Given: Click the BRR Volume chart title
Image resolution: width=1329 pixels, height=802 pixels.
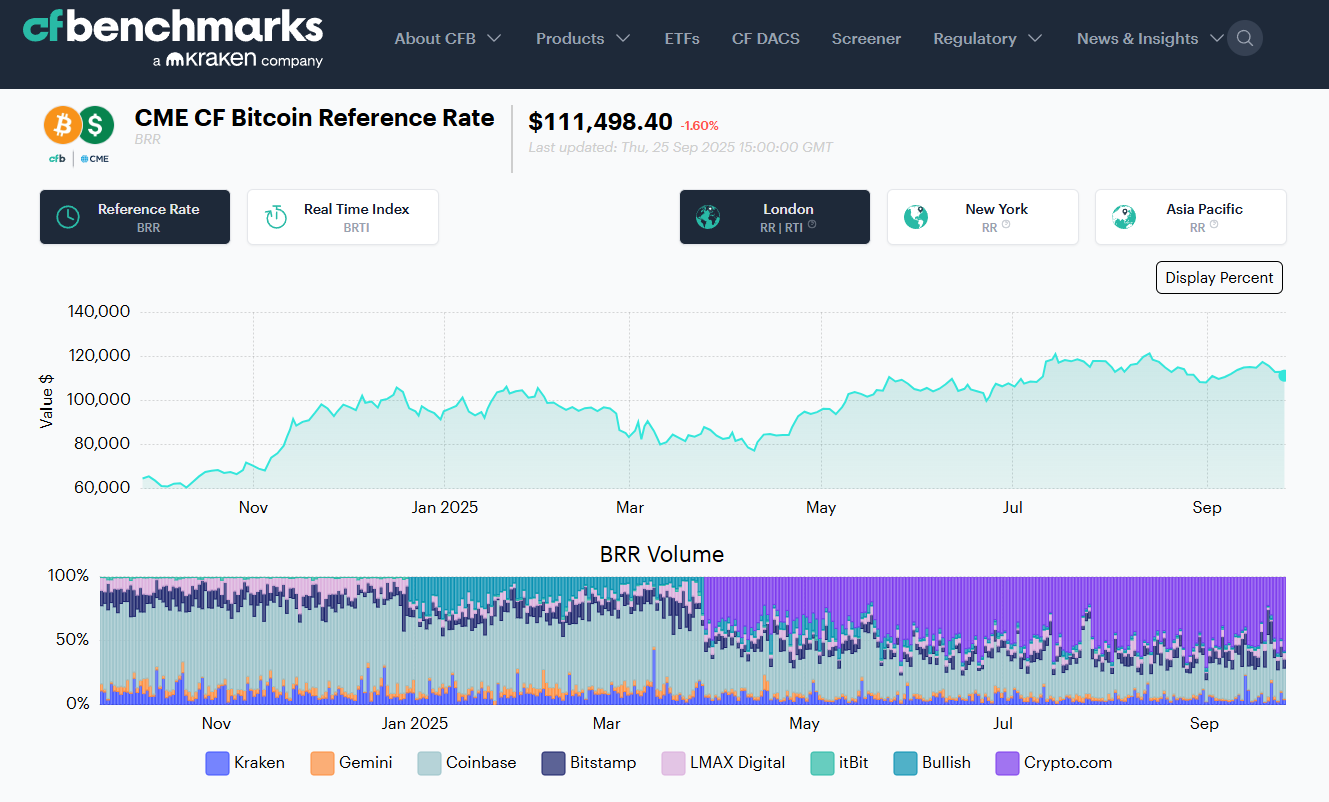Looking at the screenshot, I should point(662,554).
